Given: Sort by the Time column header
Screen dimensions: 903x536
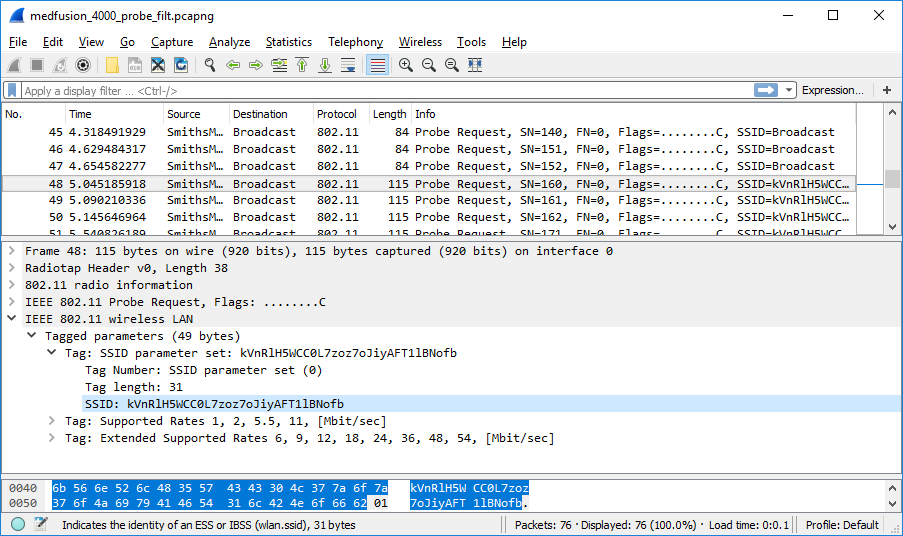Looking at the screenshot, I should (x=114, y=114).
